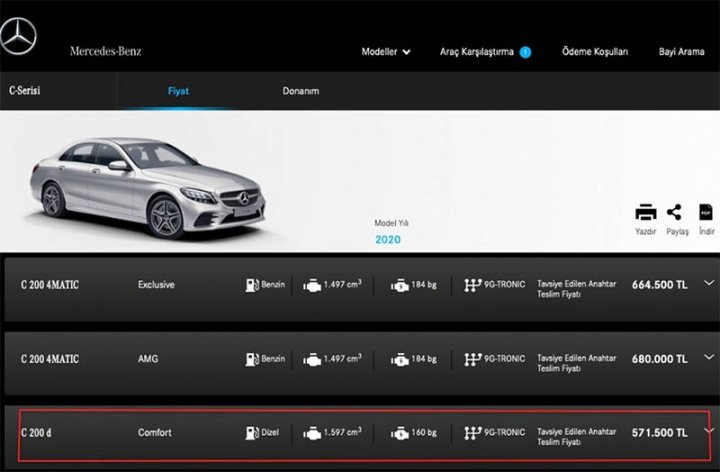Click the C 200 d model name

(36, 433)
